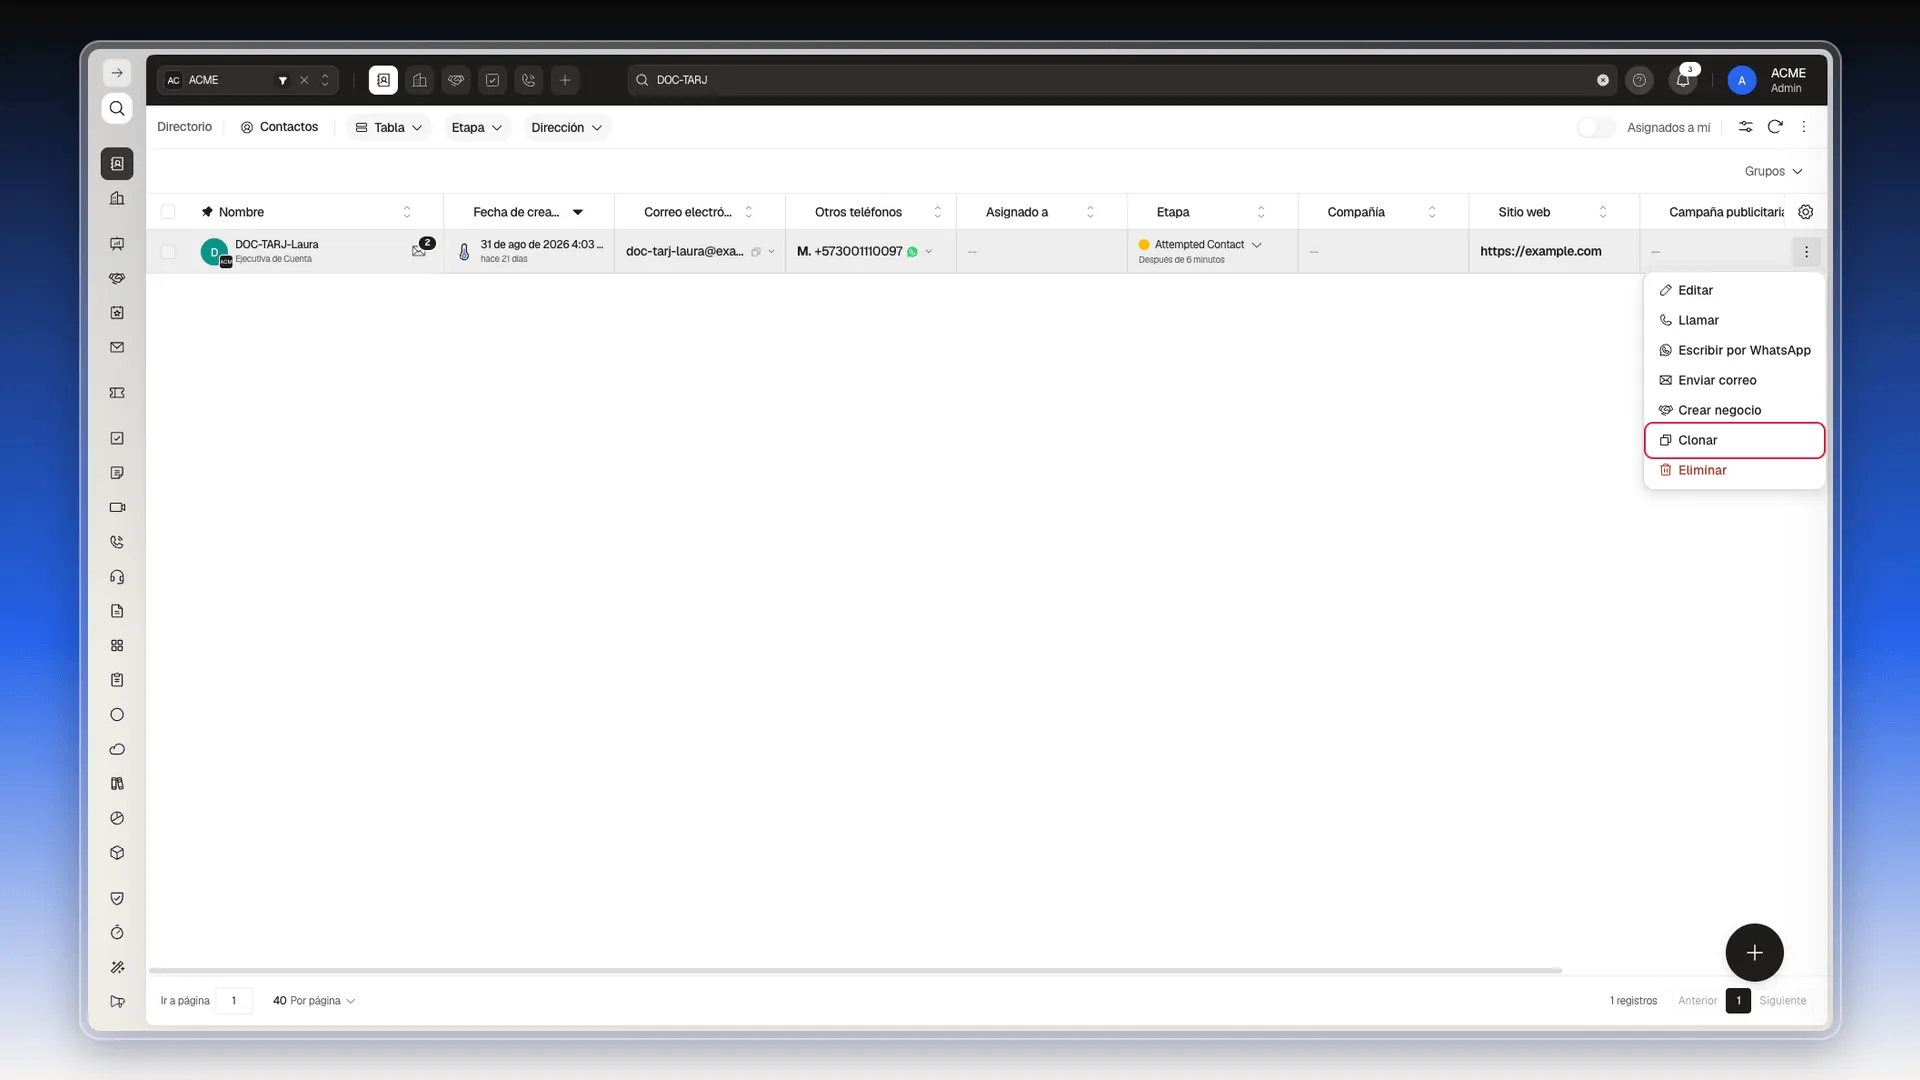Select Clonar in the context menu

pyautogui.click(x=1734, y=440)
